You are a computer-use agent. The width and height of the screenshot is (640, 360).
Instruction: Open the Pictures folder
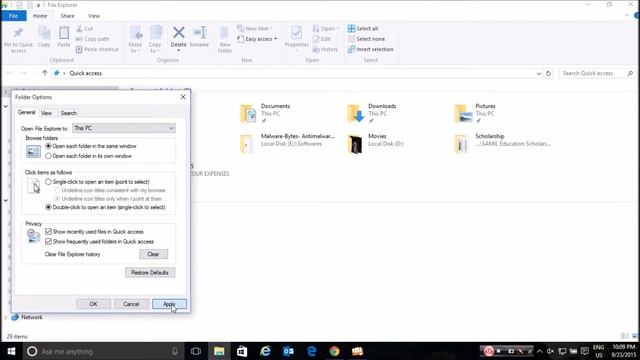click(475, 113)
